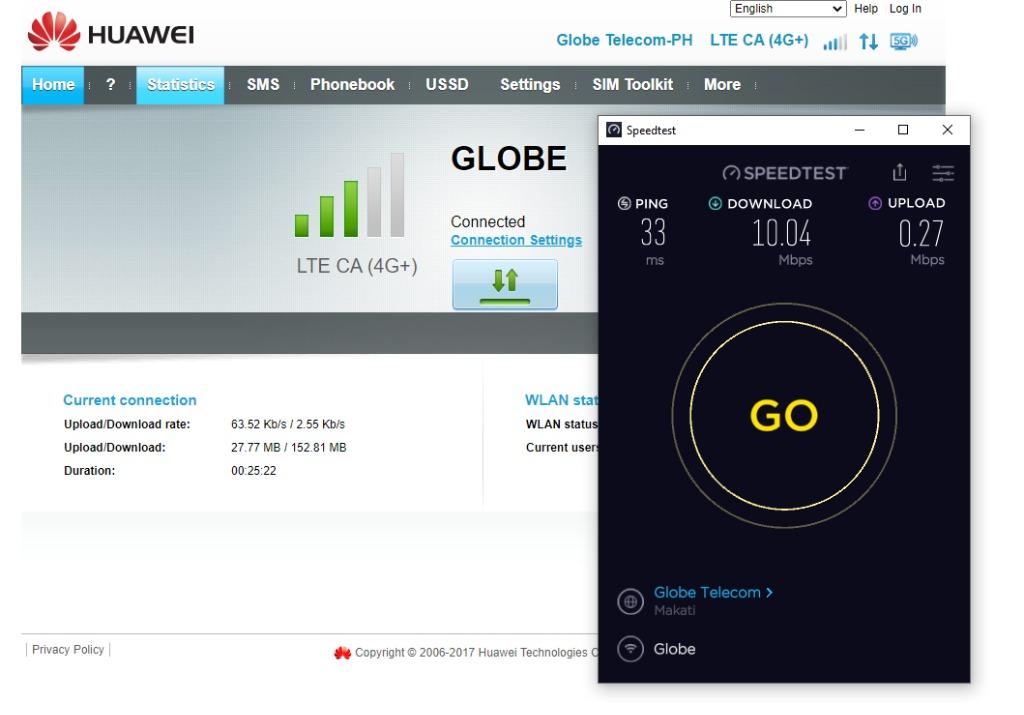This screenshot has width=1024, height=715.
Task: Toggle the mobile data connection button
Action: [x=504, y=284]
